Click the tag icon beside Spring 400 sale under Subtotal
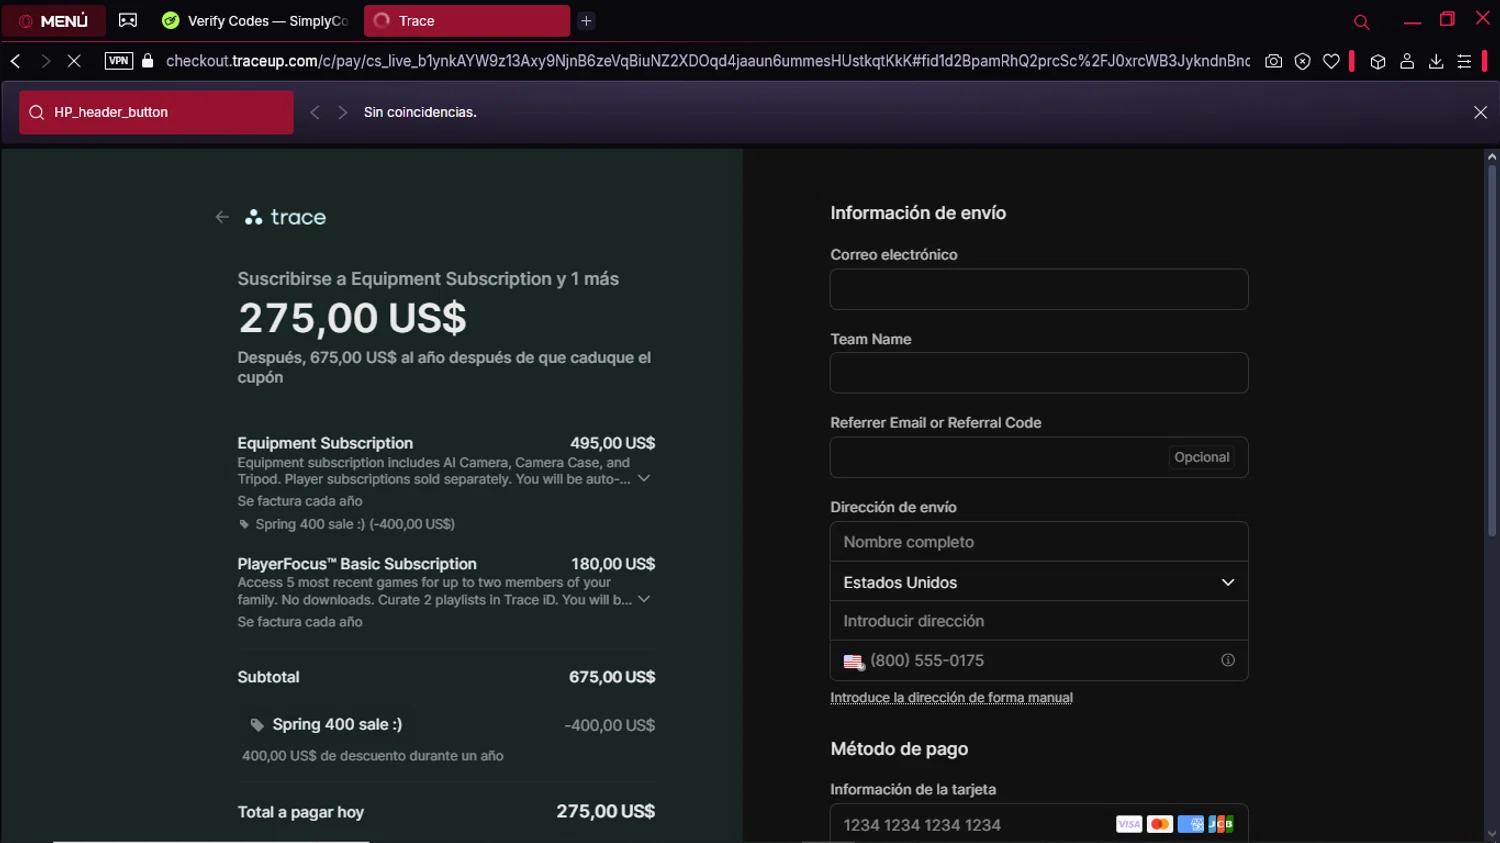 257,725
